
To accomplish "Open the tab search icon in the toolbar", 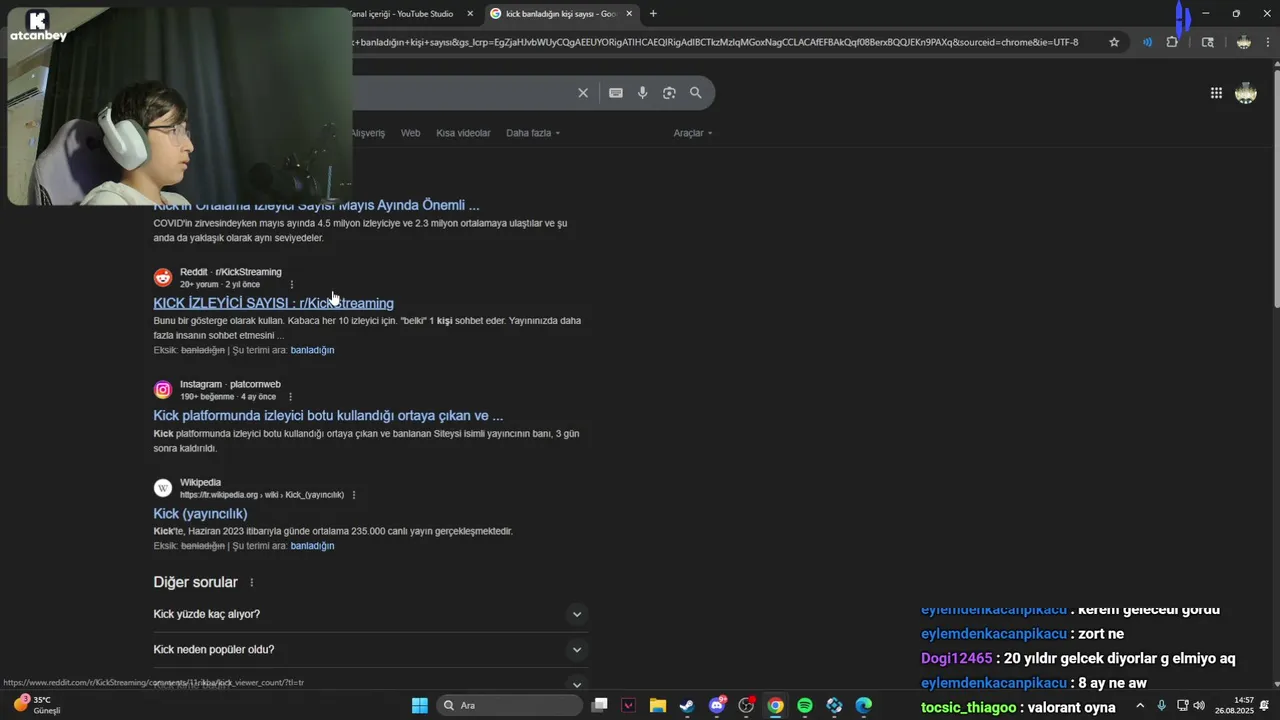I will pyautogui.click(x=1208, y=42).
